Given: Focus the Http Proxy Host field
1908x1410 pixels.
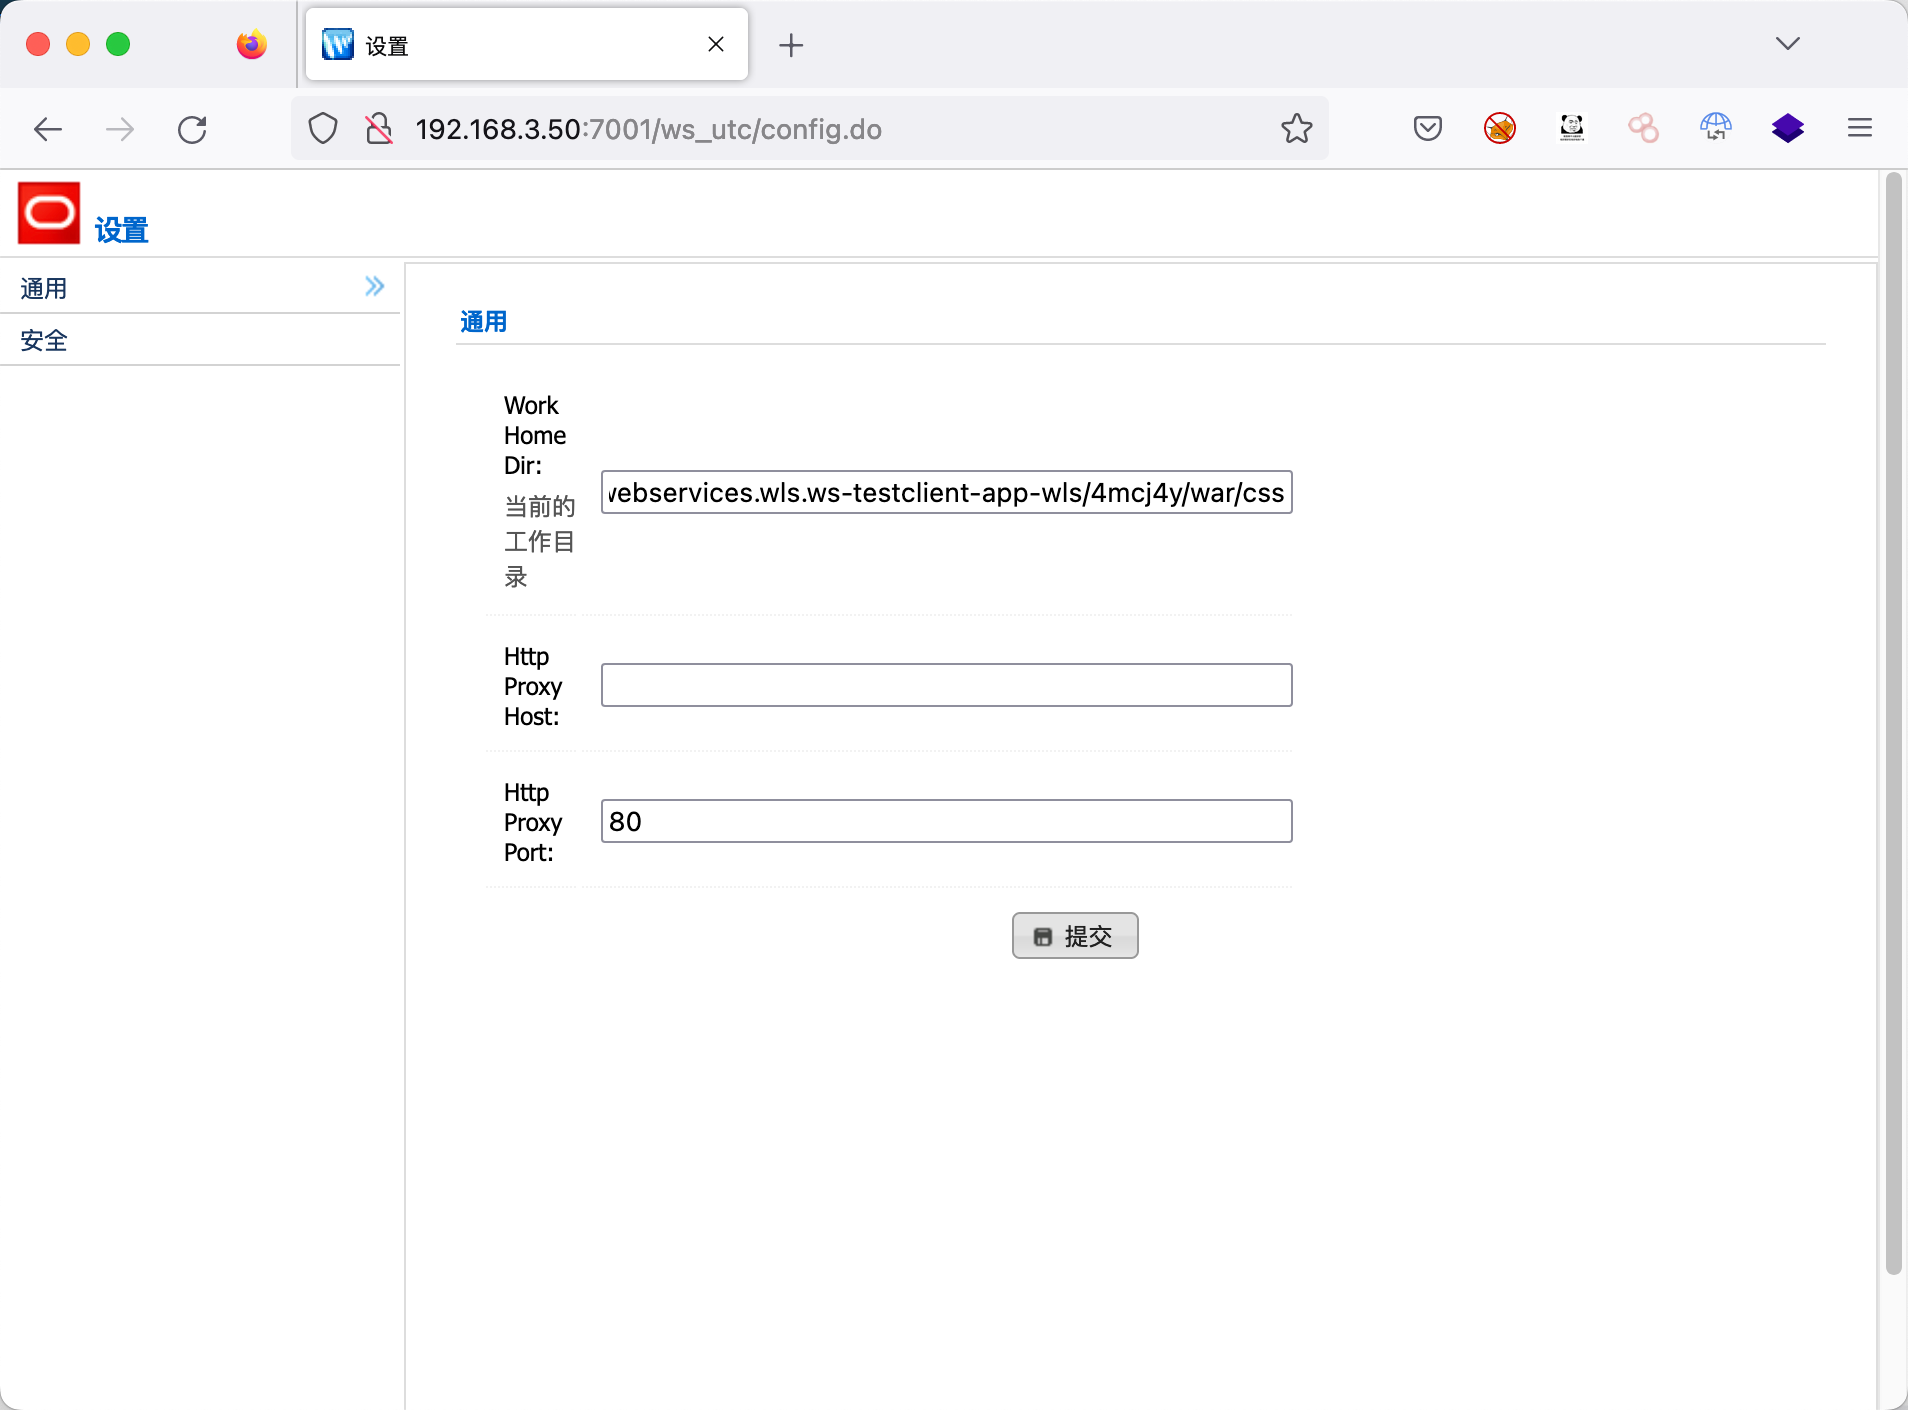Looking at the screenshot, I should click(x=946, y=686).
